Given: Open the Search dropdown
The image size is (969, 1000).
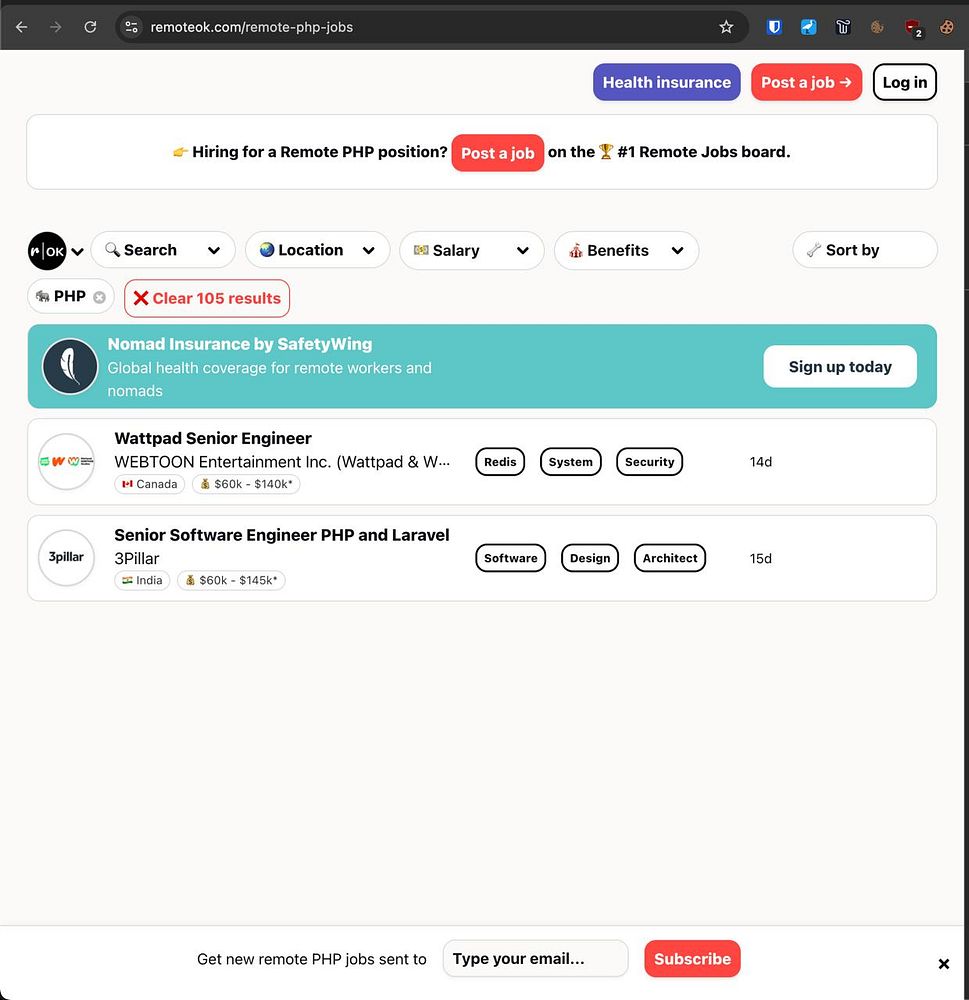Looking at the screenshot, I should click(163, 250).
